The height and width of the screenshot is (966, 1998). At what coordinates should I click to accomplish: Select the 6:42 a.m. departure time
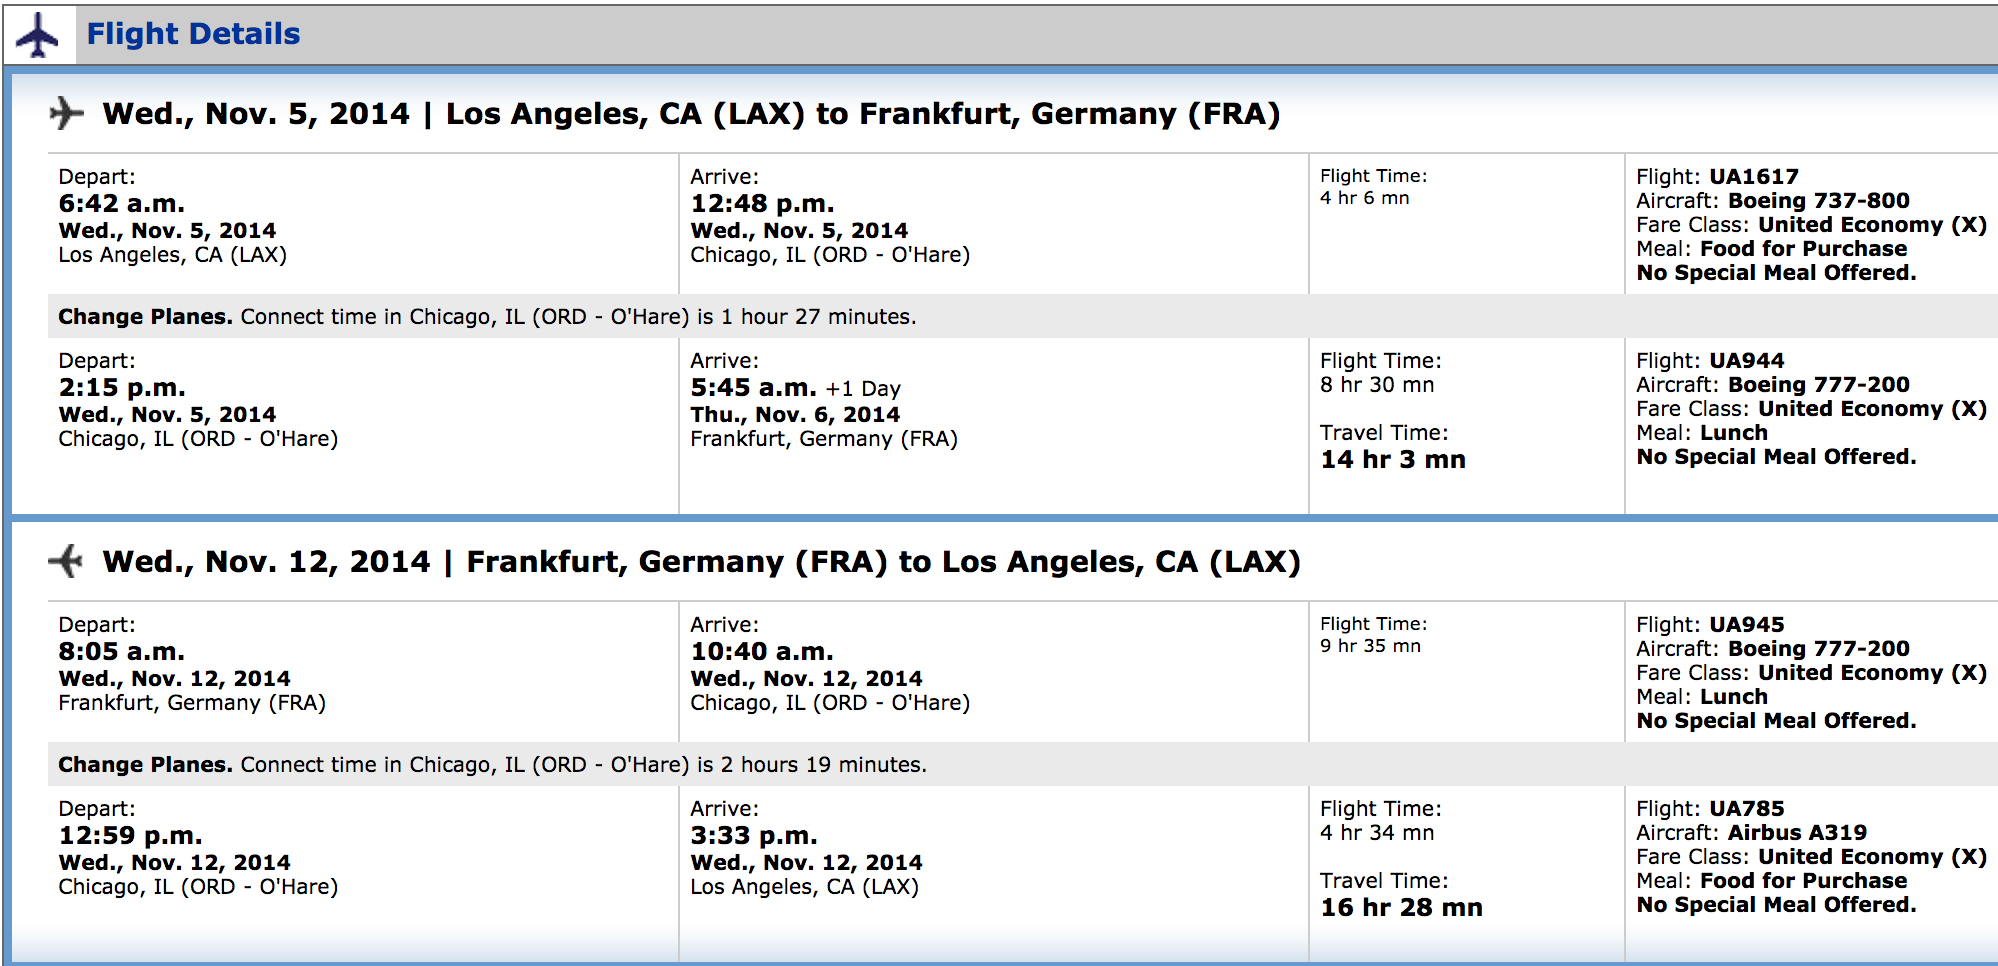coord(122,204)
